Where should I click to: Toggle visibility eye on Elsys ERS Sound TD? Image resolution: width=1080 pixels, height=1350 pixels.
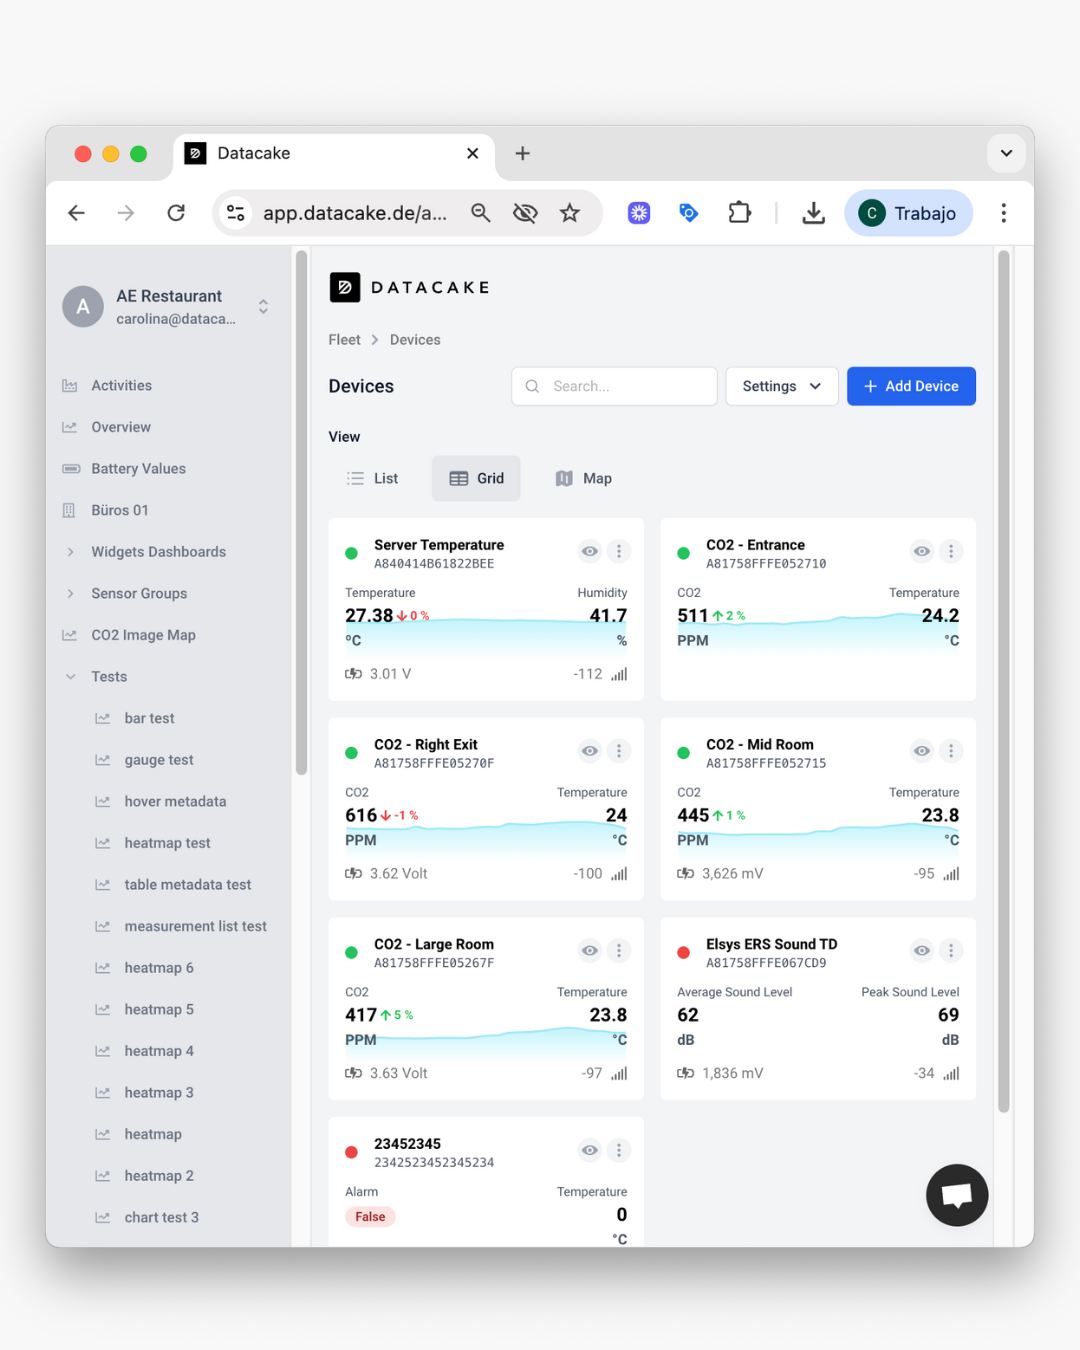(922, 951)
